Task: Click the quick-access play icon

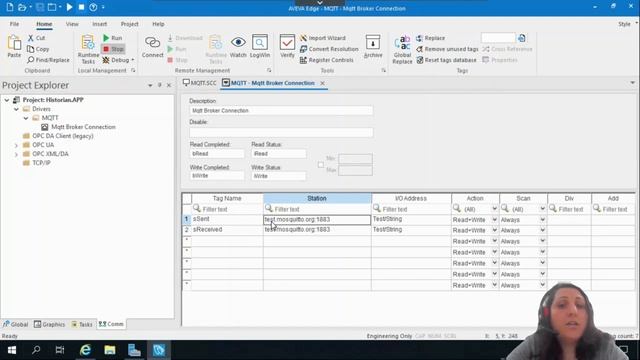Action: 69,7
